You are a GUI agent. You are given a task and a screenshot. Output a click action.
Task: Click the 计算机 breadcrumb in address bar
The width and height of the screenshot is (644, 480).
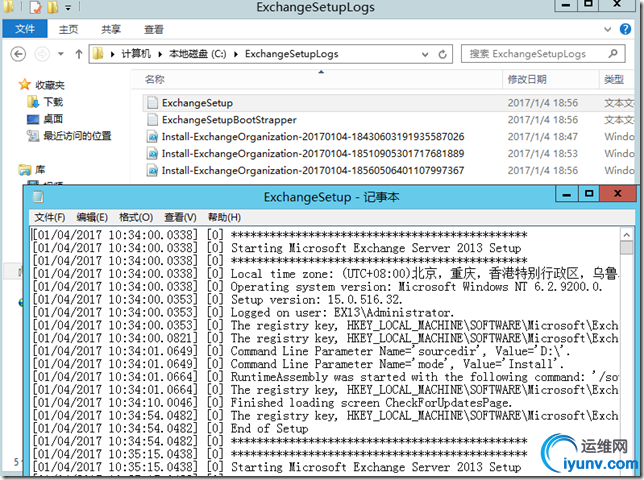[136, 54]
